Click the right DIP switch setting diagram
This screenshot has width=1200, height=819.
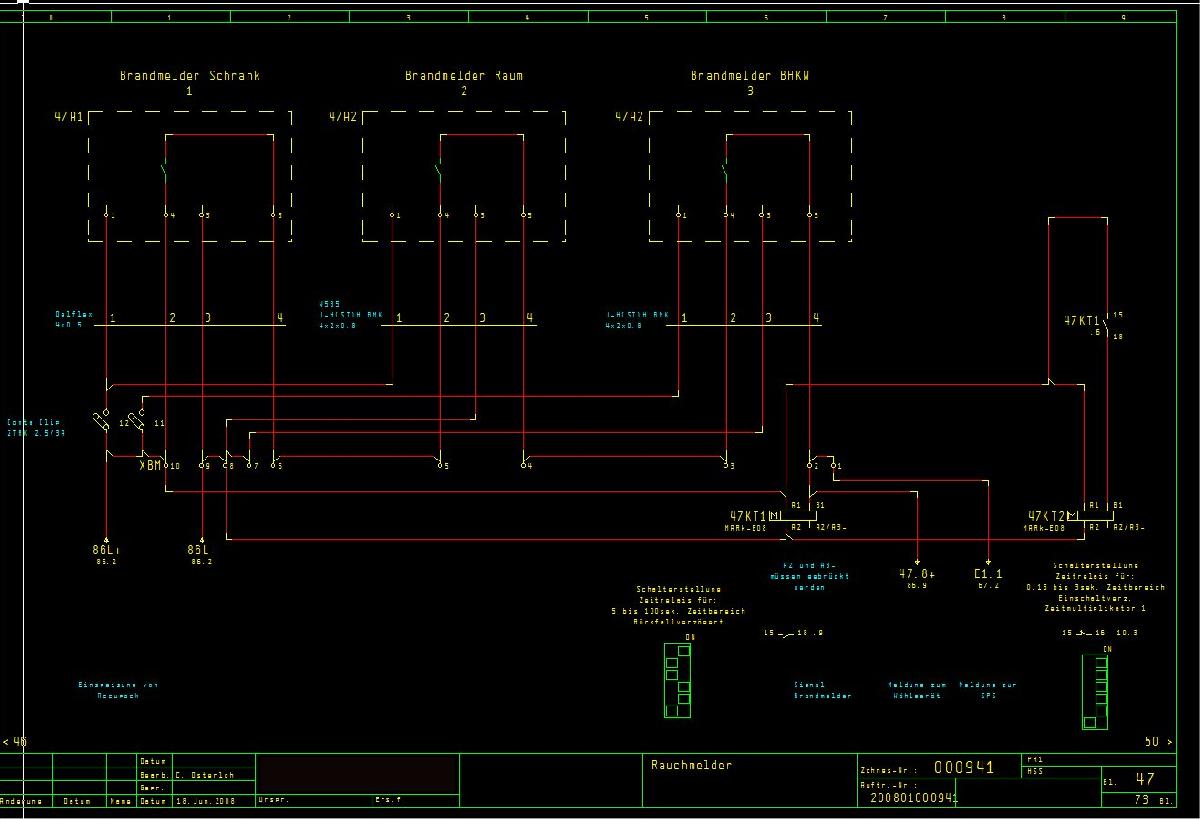pyautogui.click(x=1095, y=691)
